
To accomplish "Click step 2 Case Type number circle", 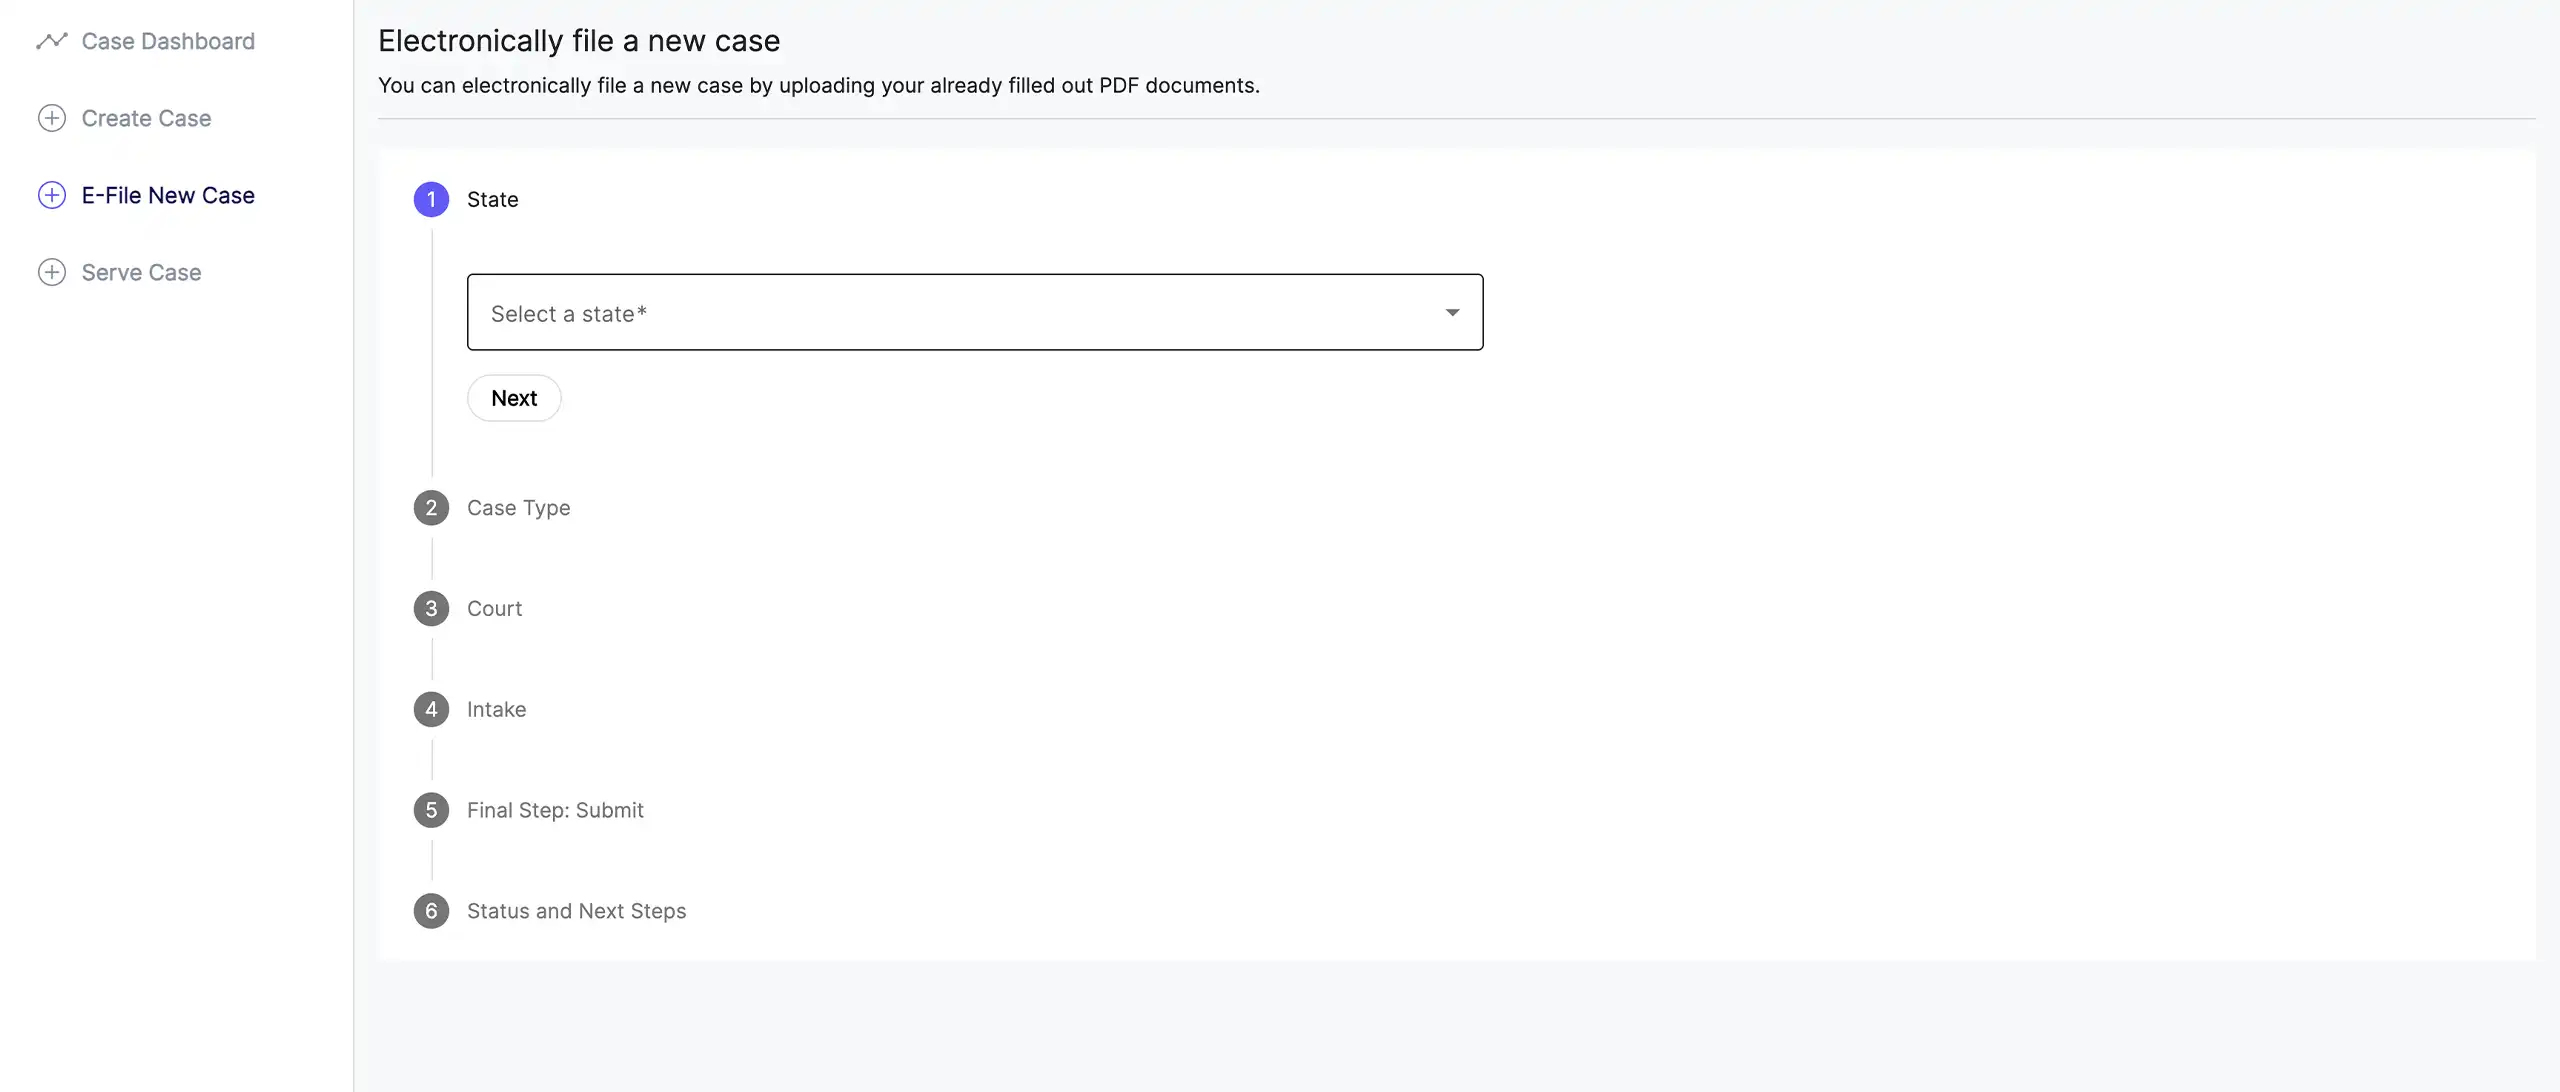I will [431, 508].
